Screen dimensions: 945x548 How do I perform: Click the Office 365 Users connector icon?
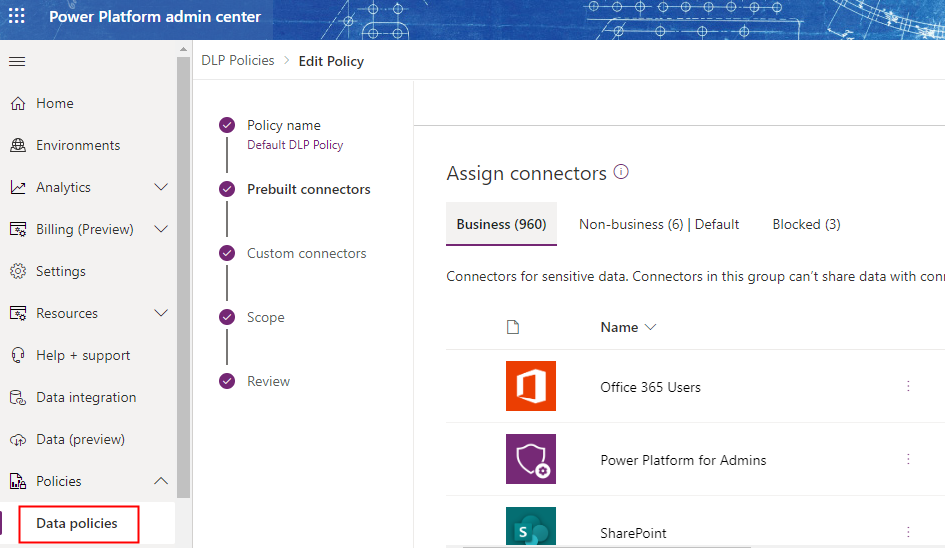530,386
